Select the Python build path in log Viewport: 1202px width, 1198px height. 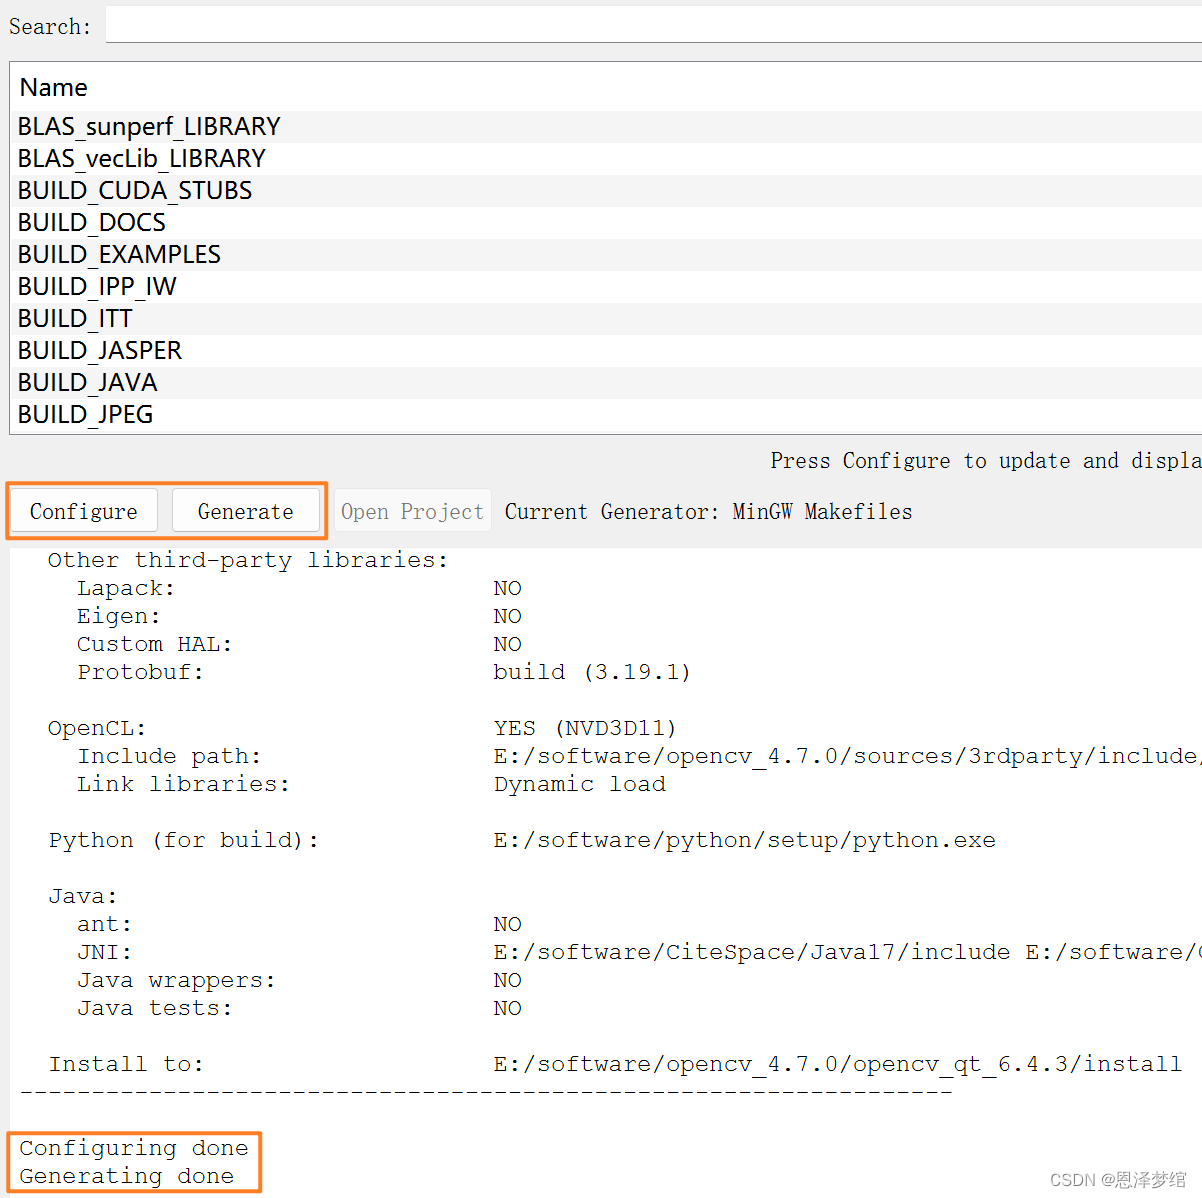point(744,840)
